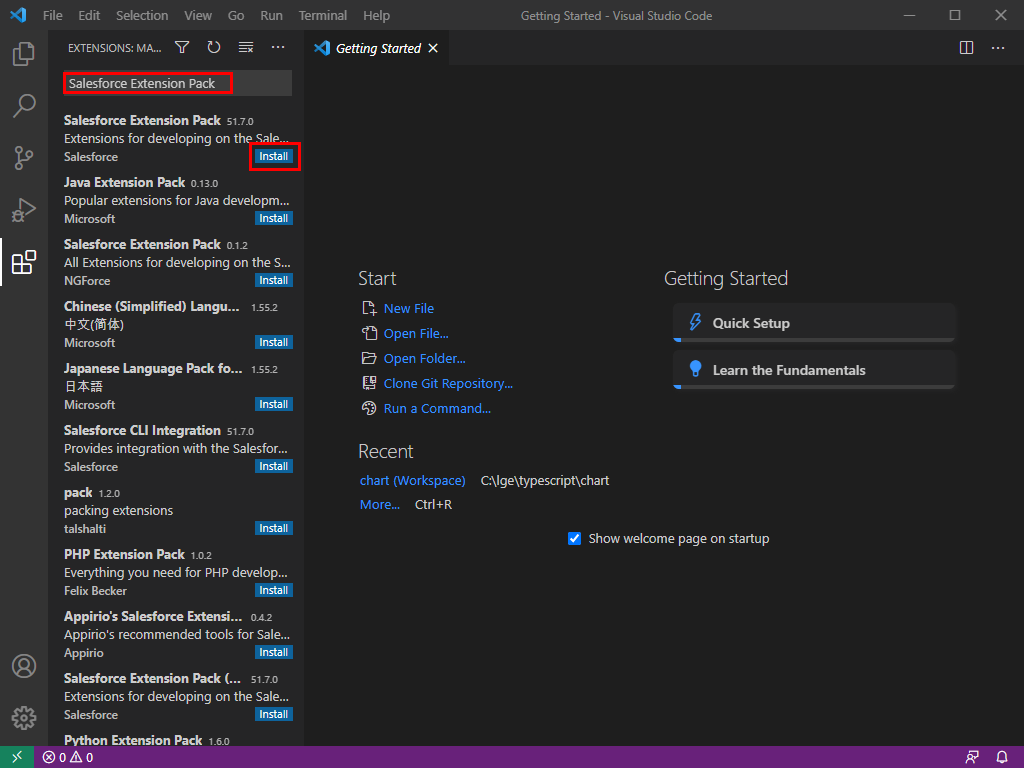Install PHP Extension Pack
The width and height of the screenshot is (1024, 768).
[x=274, y=590]
